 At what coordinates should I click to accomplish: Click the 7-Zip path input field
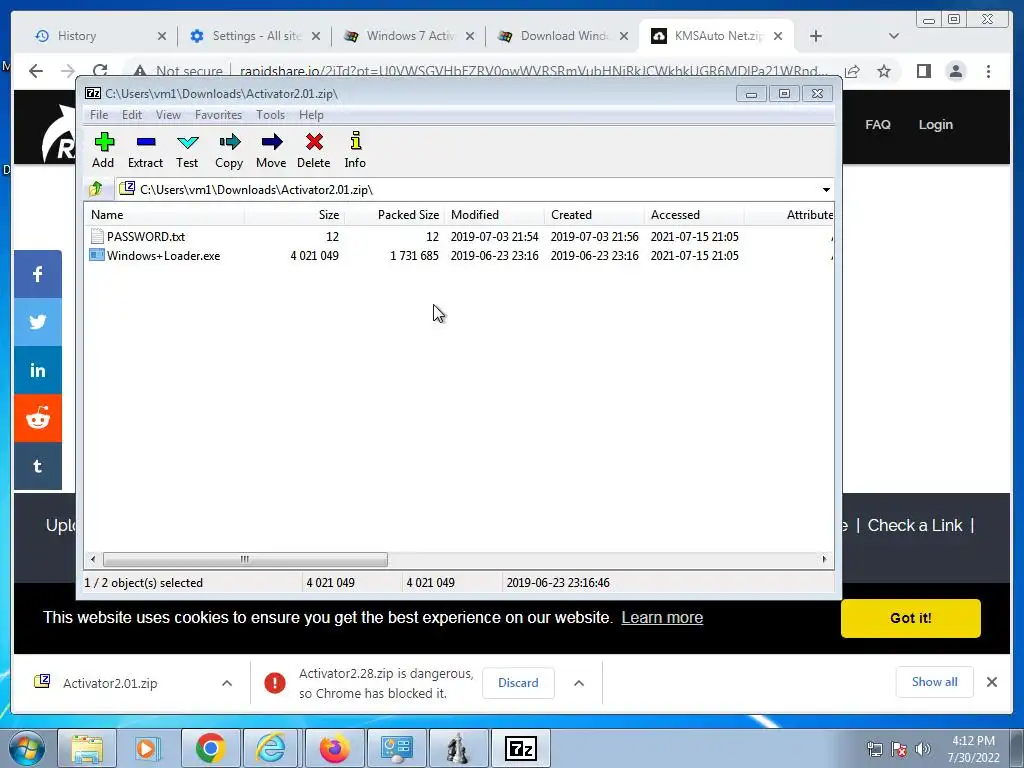pyautogui.click(x=468, y=189)
